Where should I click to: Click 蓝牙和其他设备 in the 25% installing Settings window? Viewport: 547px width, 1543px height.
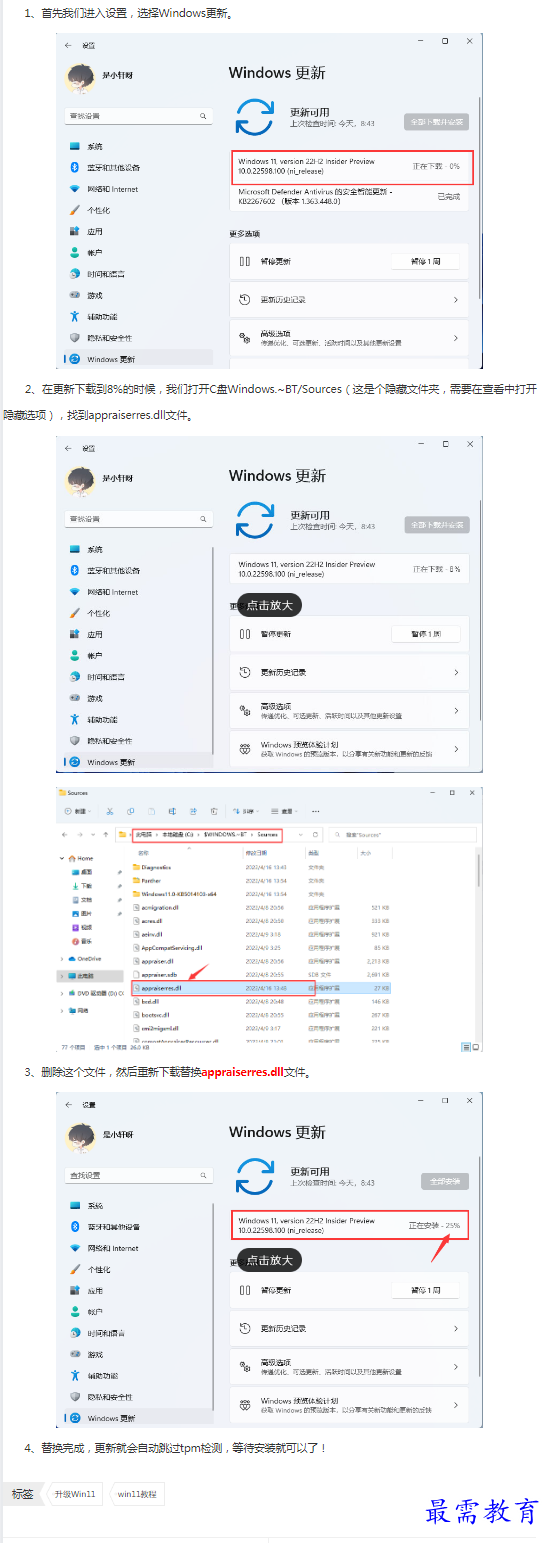pyautogui.click(x=112, y=1227)
